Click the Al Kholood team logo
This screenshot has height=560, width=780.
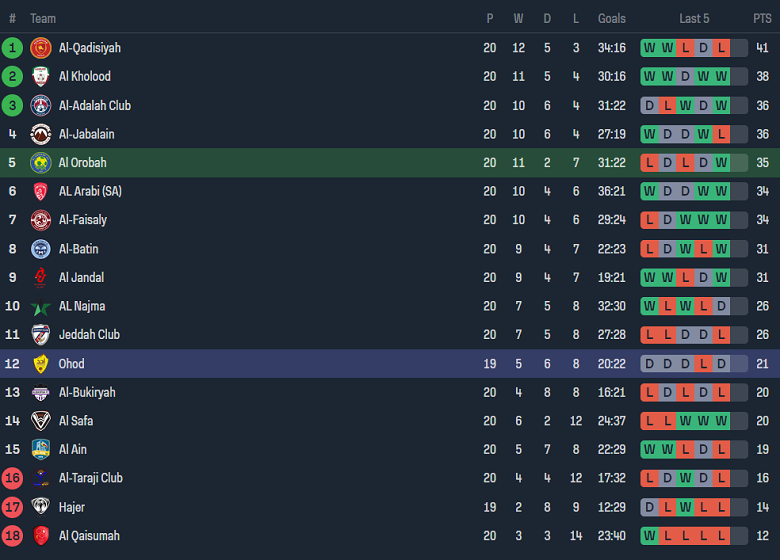tap(41, 77)
